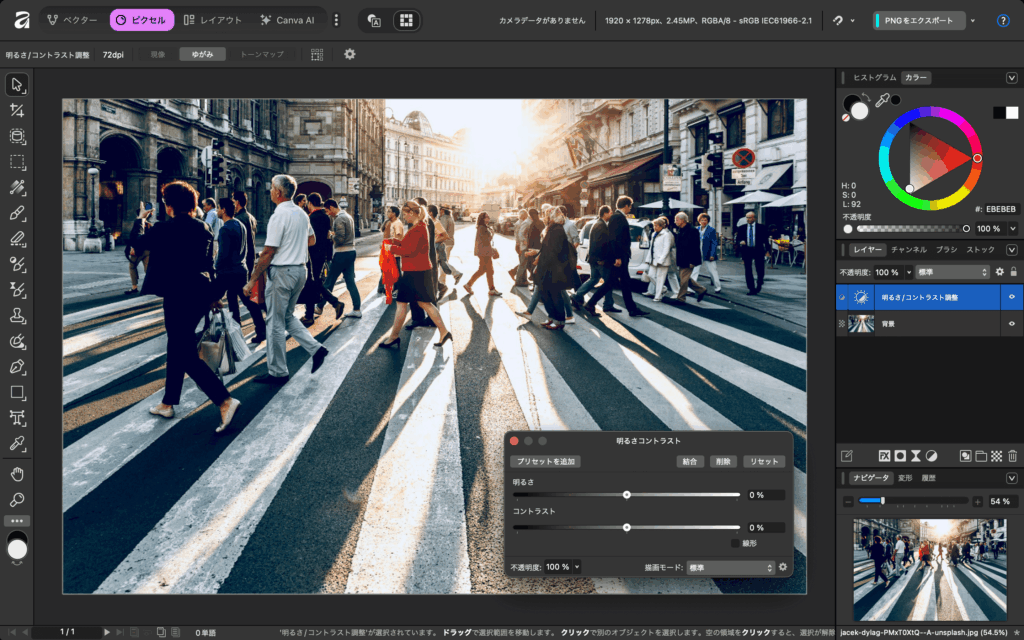The height and width of the screenshot is (640, 1024).
Task: Toggle visibility of 明るさ/コントラスト調整 layer
Action: pyautogui.click(x=1011, y=296)
